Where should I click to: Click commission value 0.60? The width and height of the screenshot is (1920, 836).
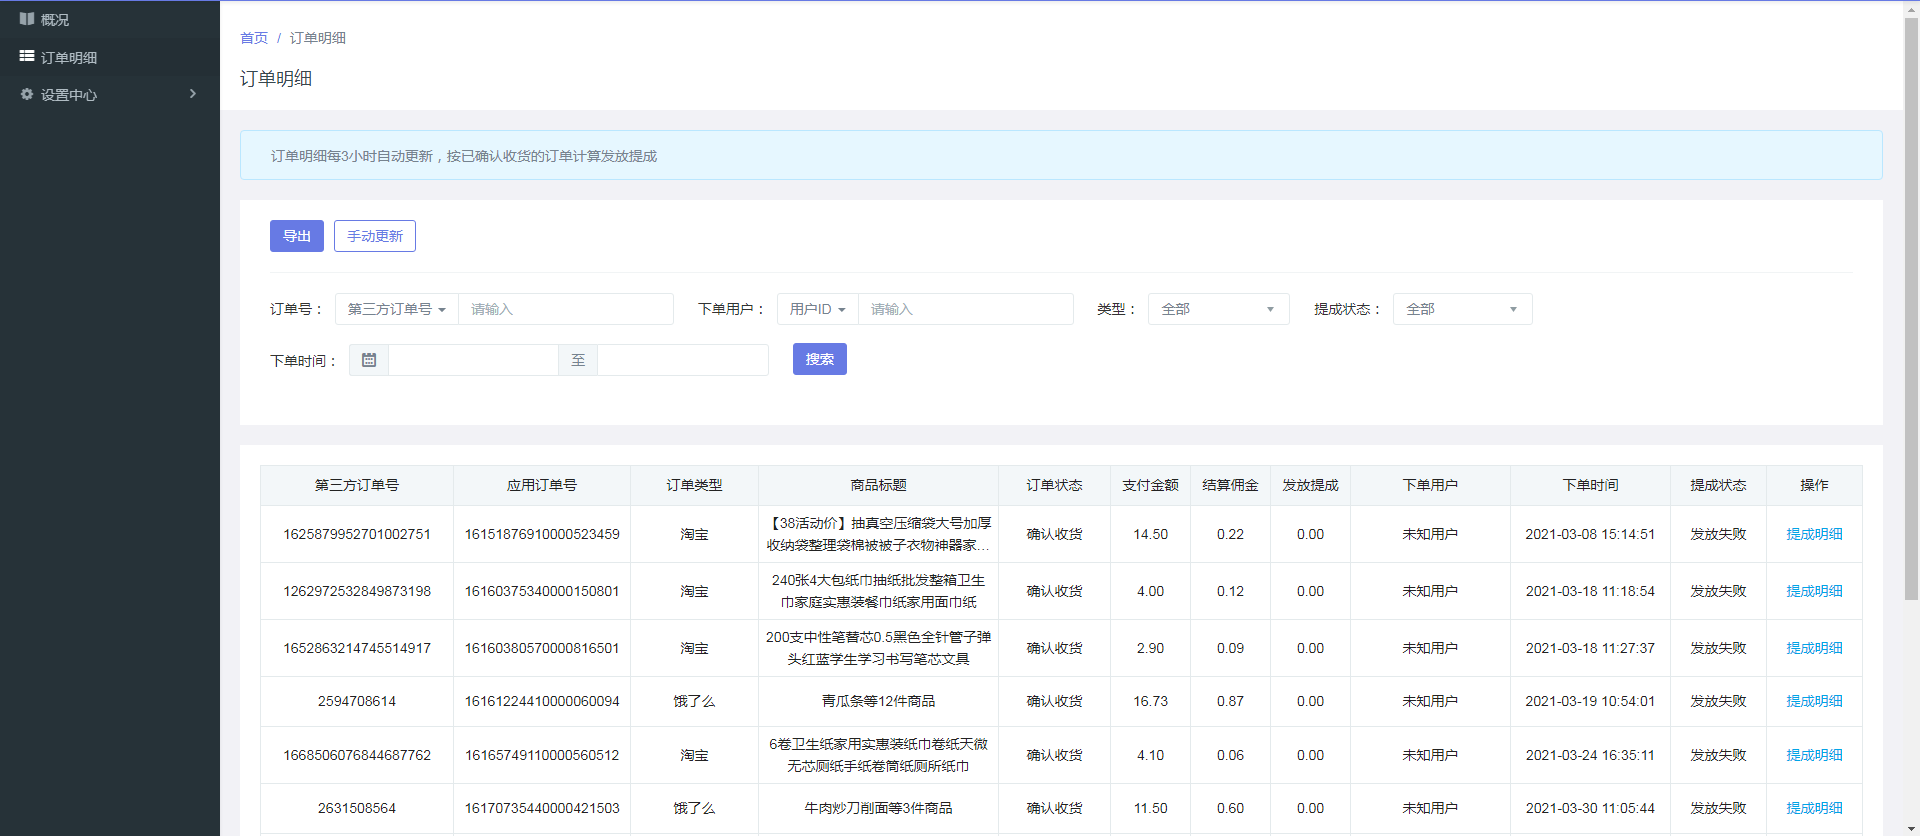point(1230,808)
